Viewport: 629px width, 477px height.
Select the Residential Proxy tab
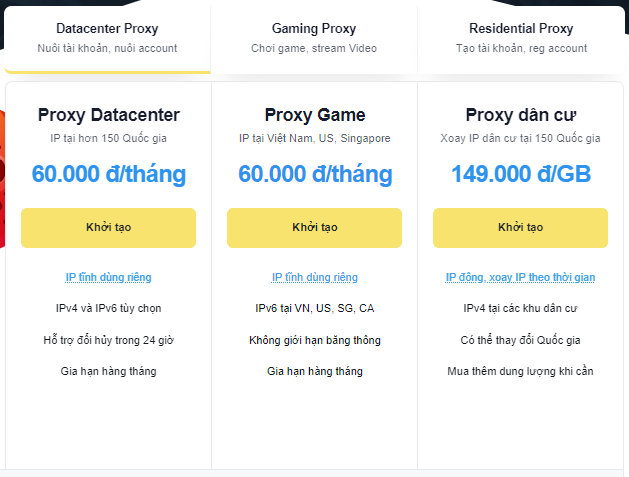tap(521, 37)
